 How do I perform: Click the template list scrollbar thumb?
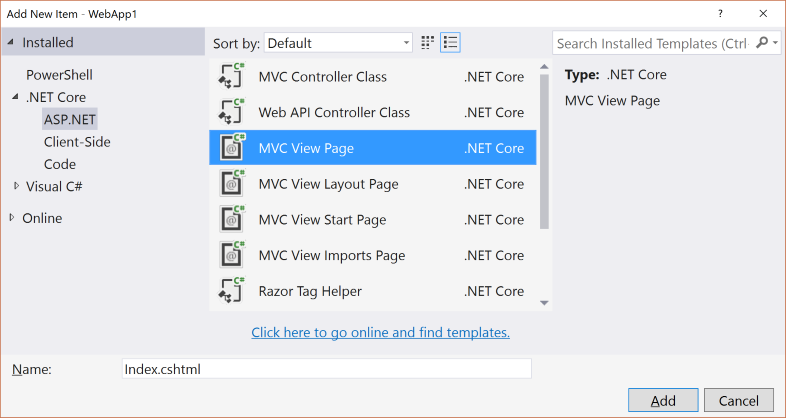[x=544, y=152]
